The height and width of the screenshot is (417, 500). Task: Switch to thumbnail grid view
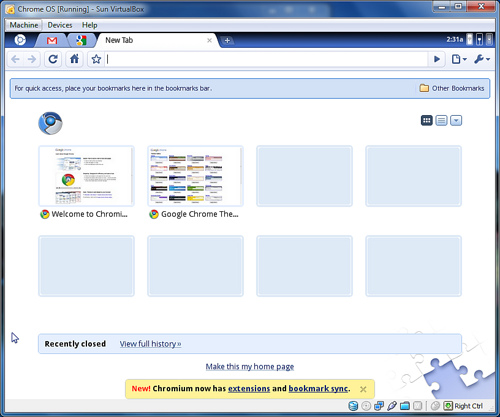tap(427, 120)
